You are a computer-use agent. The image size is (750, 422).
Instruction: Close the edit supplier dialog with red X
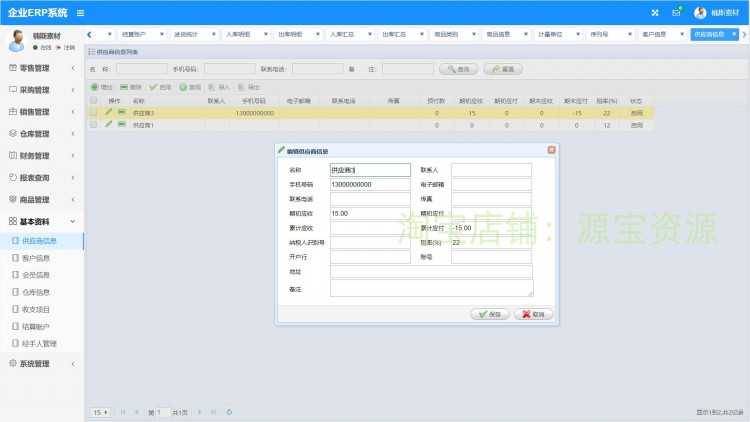(551, 150)
